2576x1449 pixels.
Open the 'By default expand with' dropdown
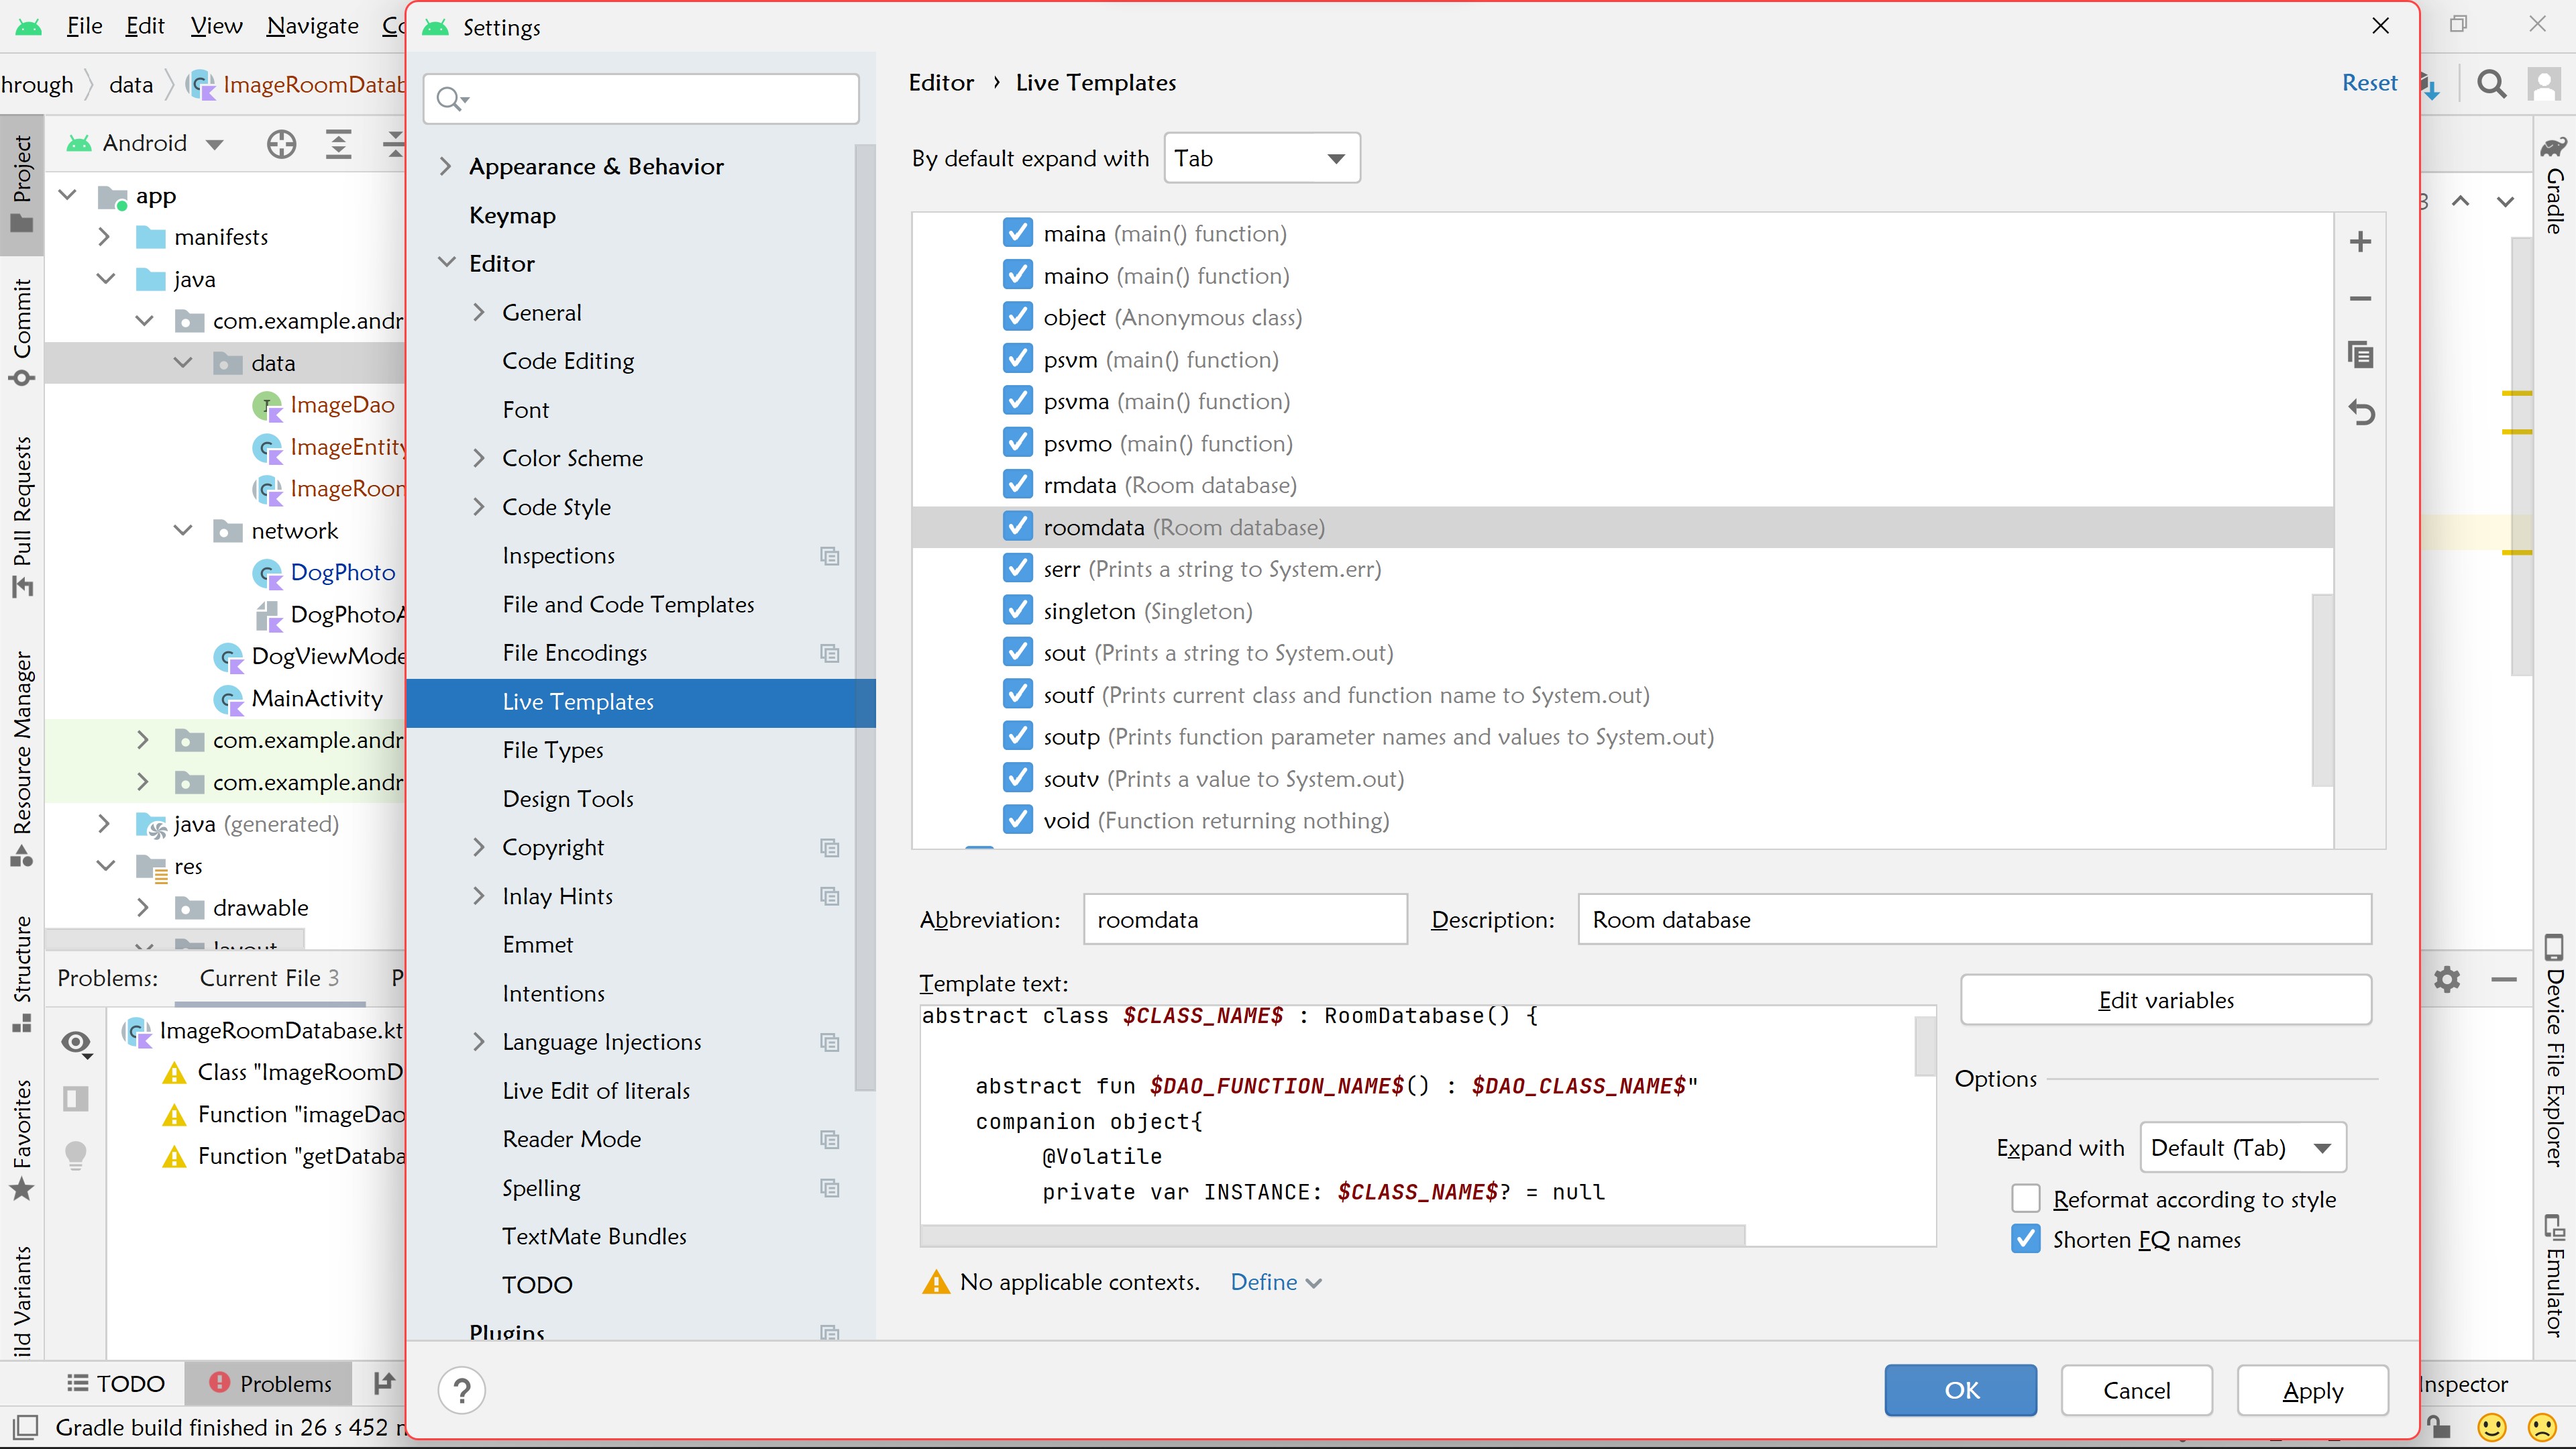[1261, 157]
